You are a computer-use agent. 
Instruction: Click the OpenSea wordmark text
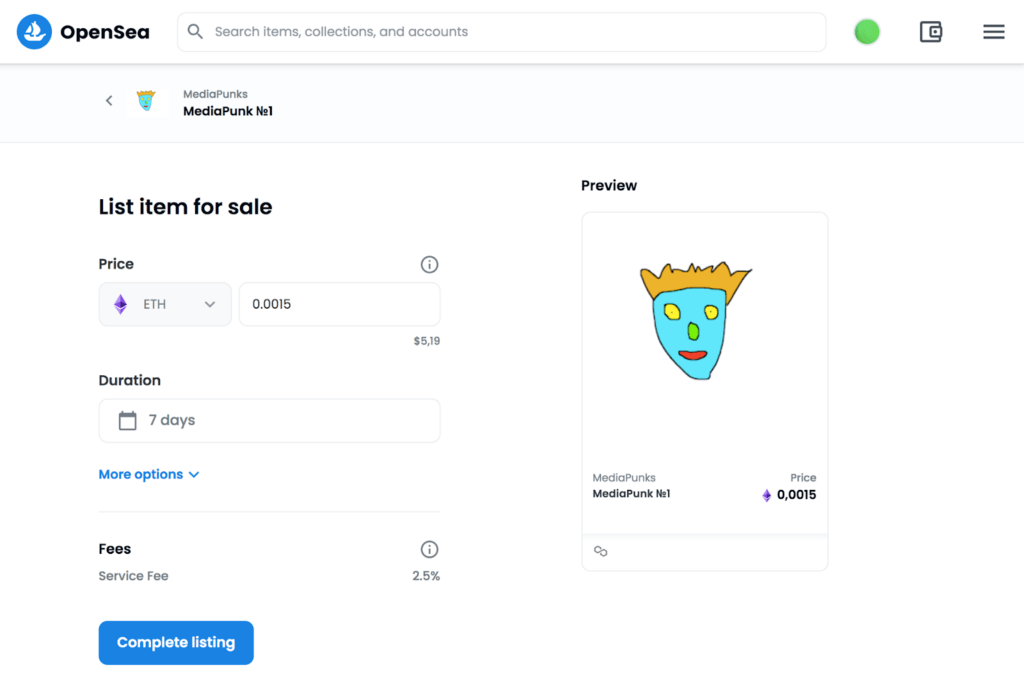[x=105, y=32]
